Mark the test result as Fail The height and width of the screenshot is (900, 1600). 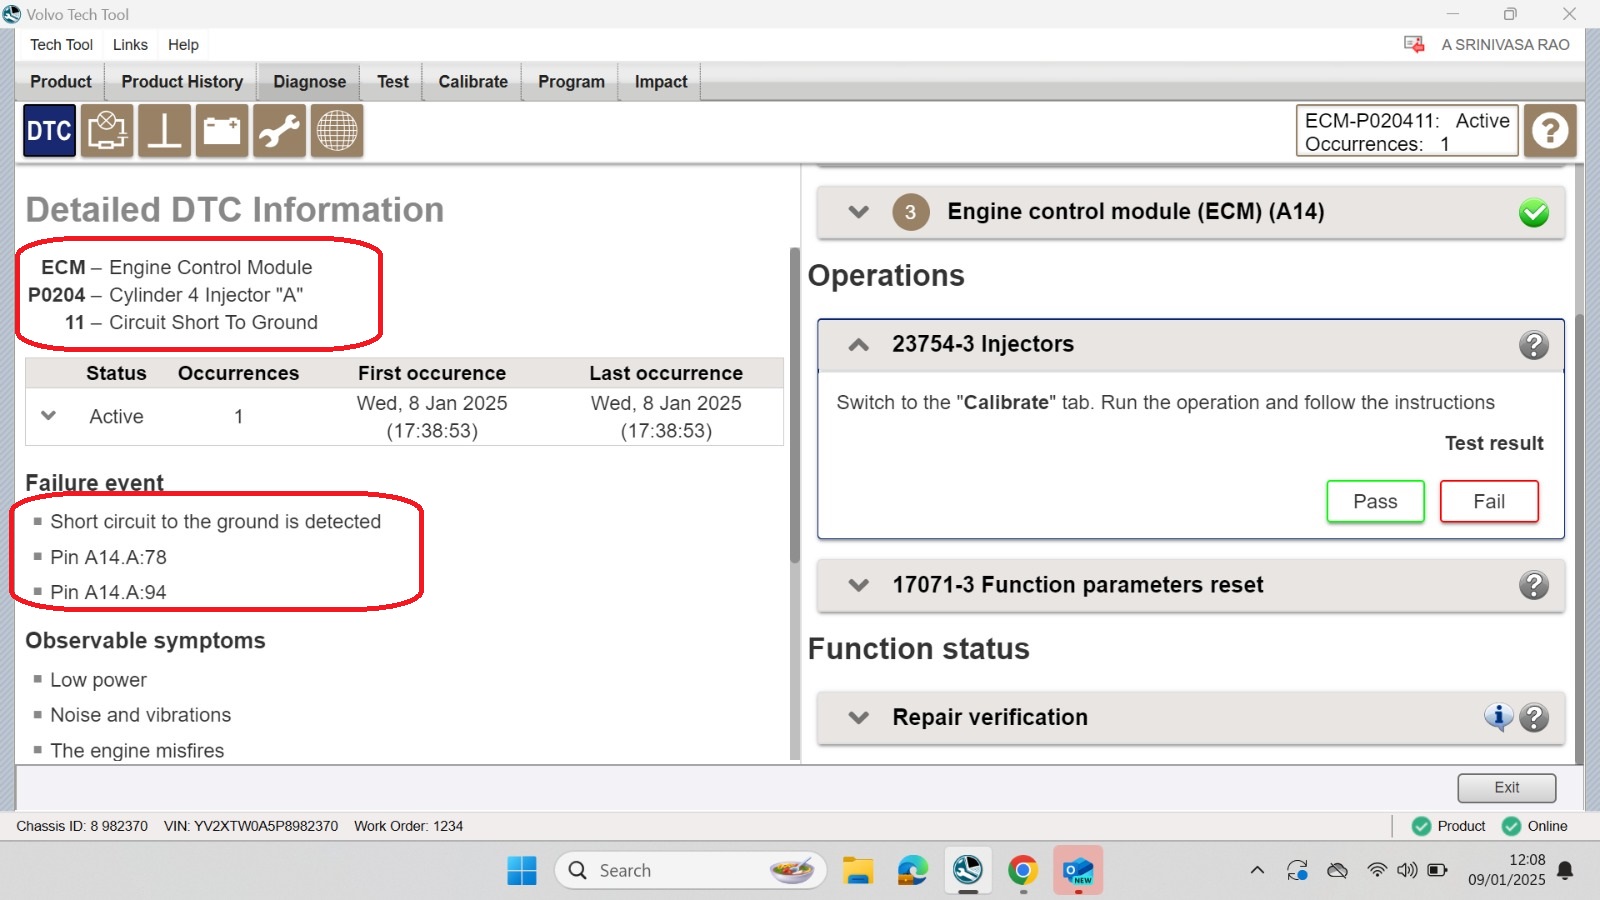[1489, 502]
